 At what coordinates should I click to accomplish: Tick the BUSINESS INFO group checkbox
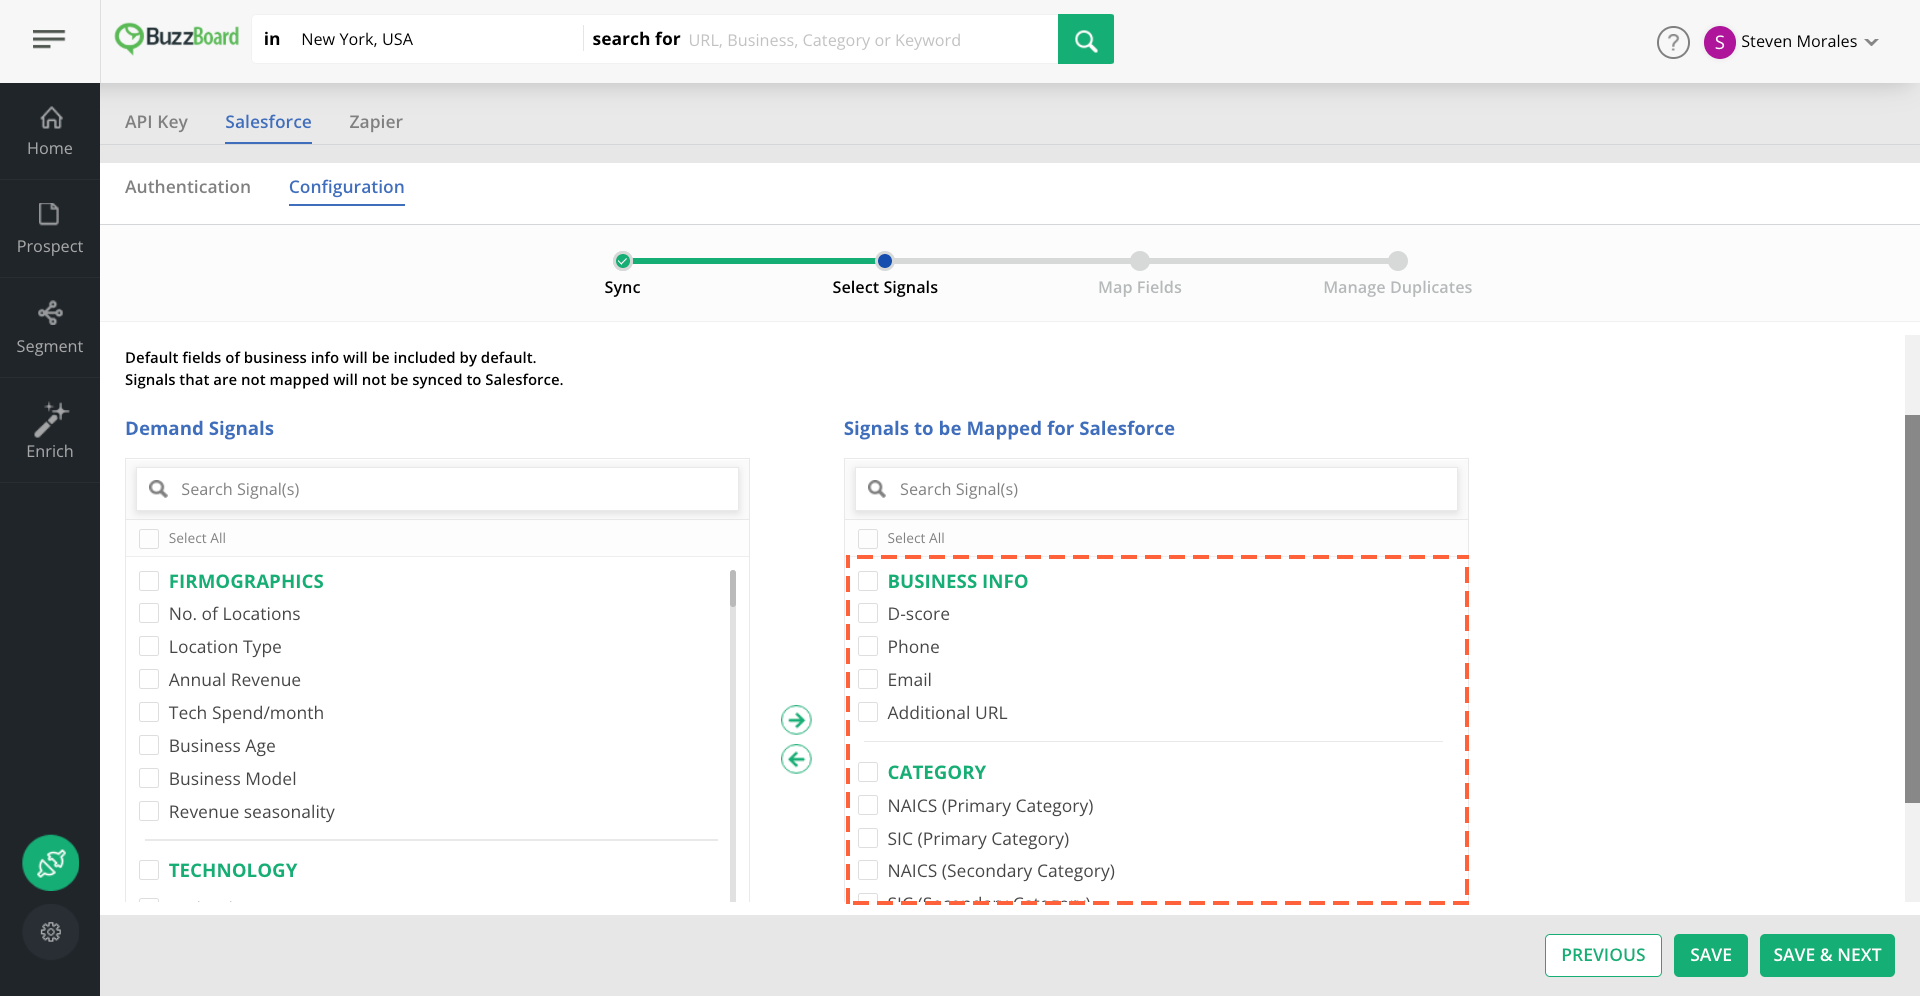pos(868,581)
